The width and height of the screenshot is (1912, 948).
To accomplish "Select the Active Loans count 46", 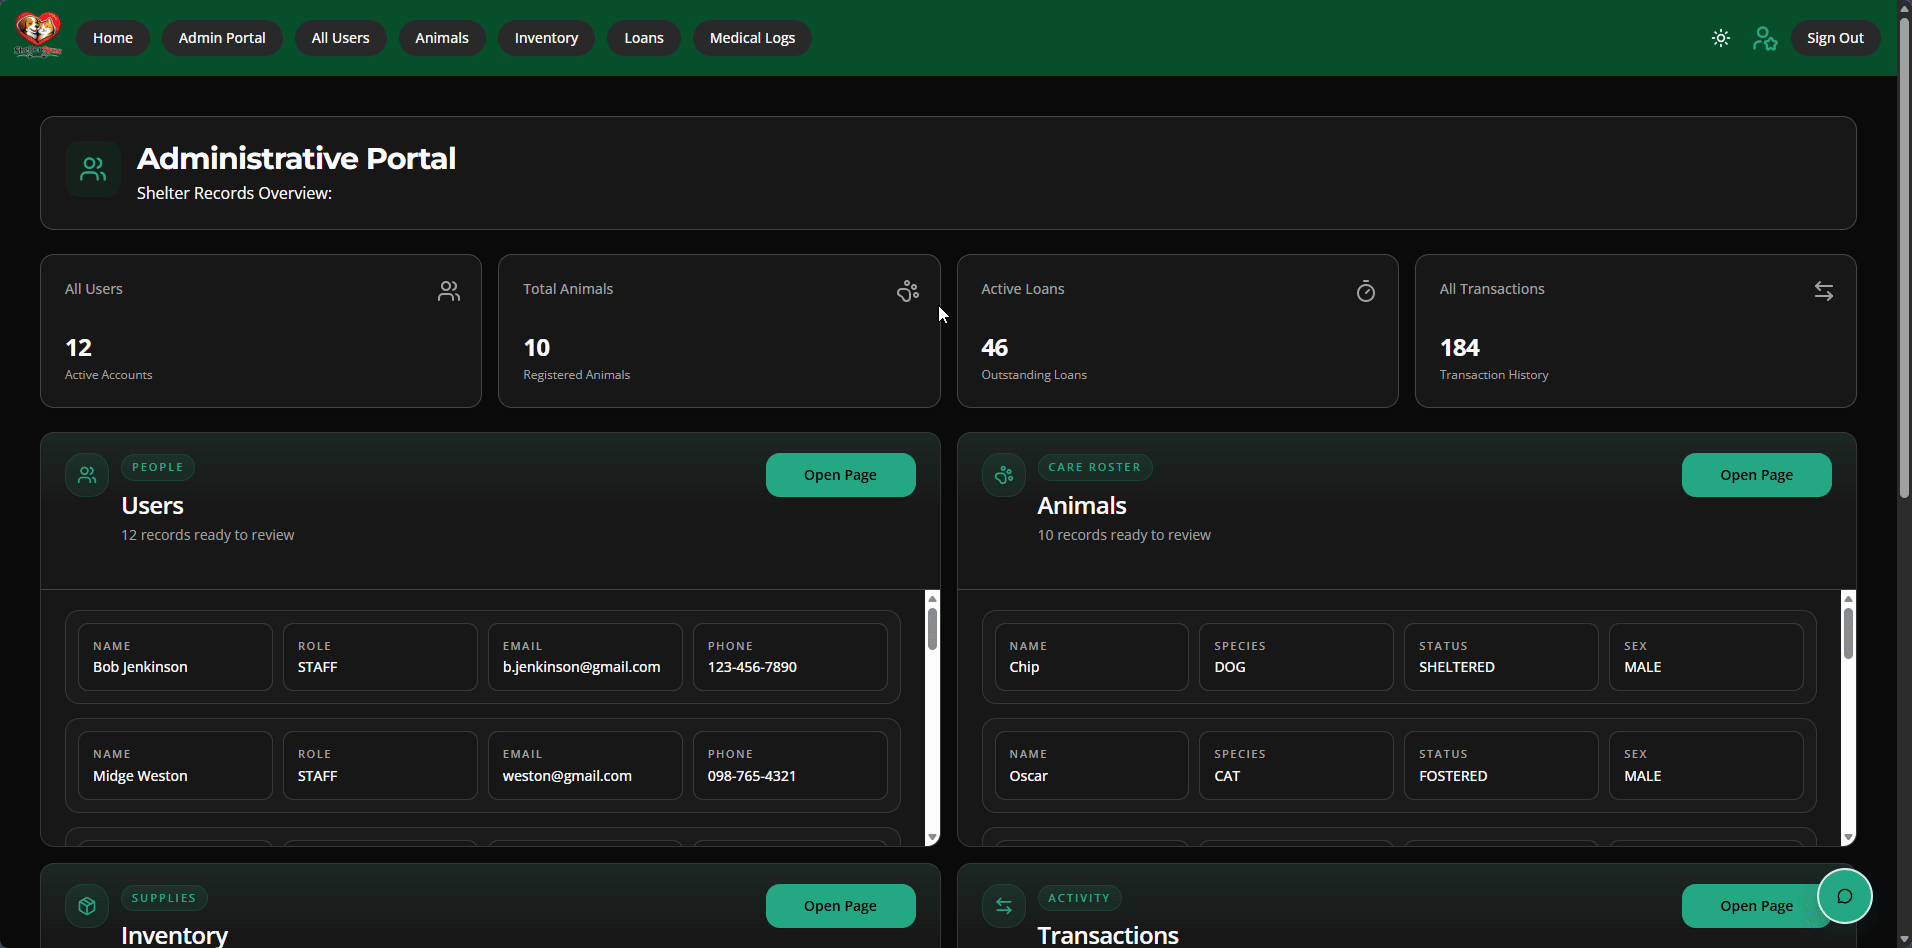I will point(995,348).
